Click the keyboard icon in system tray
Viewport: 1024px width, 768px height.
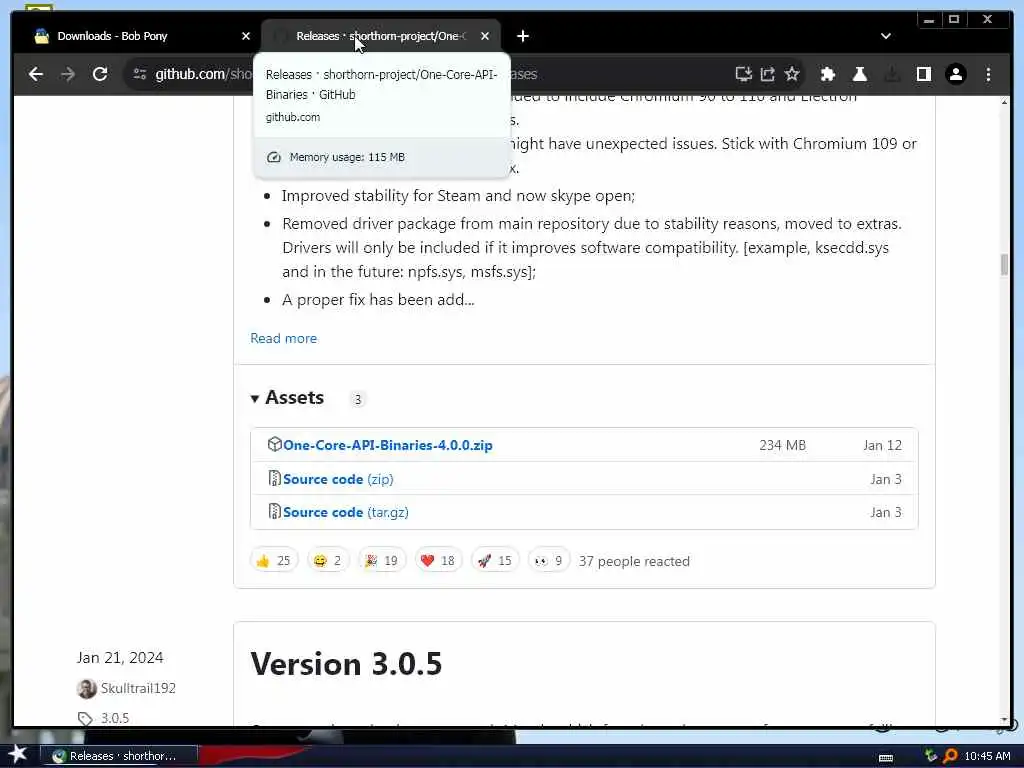[x=886, y=758]
